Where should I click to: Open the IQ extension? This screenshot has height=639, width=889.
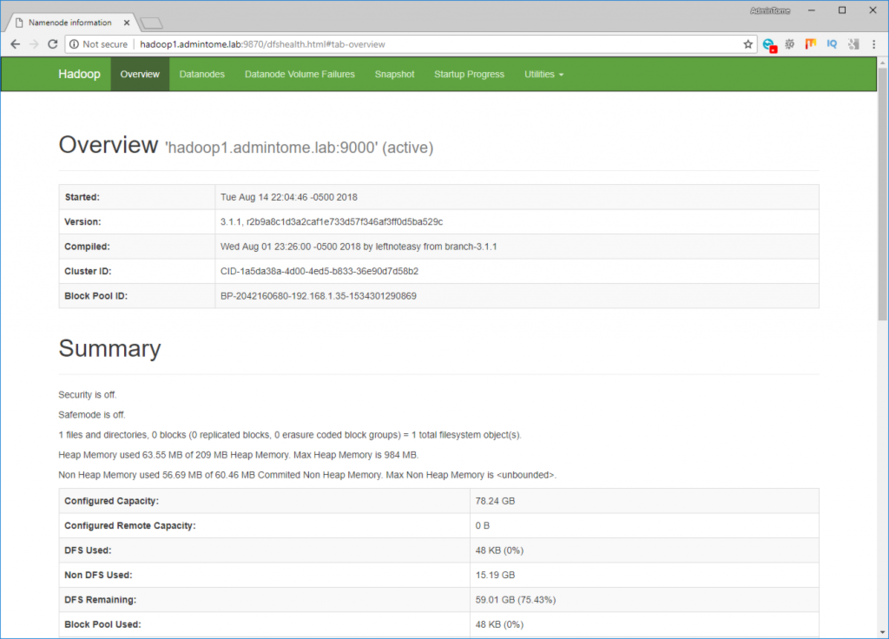click(x=832, y=44)
